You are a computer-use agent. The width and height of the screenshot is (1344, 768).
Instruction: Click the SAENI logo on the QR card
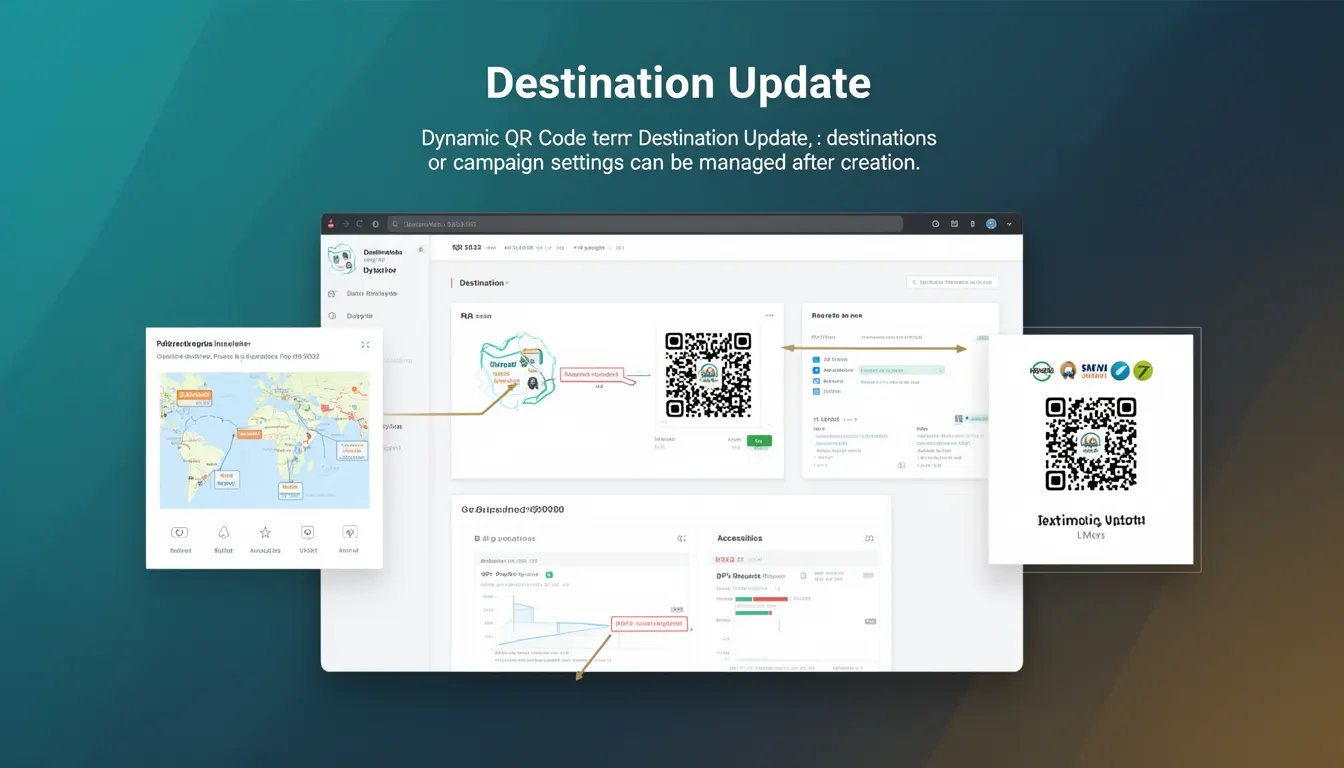[1093, 371]
